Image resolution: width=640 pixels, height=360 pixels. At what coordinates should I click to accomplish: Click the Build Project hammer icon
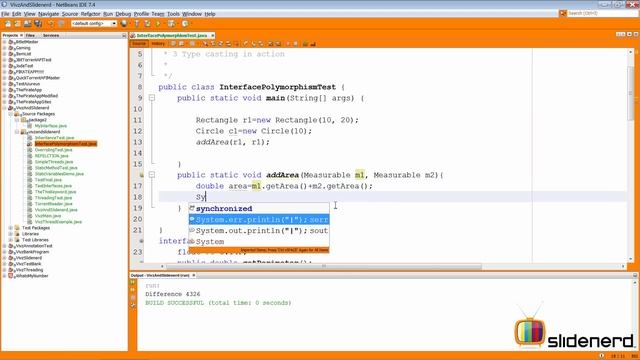[137, 24]
